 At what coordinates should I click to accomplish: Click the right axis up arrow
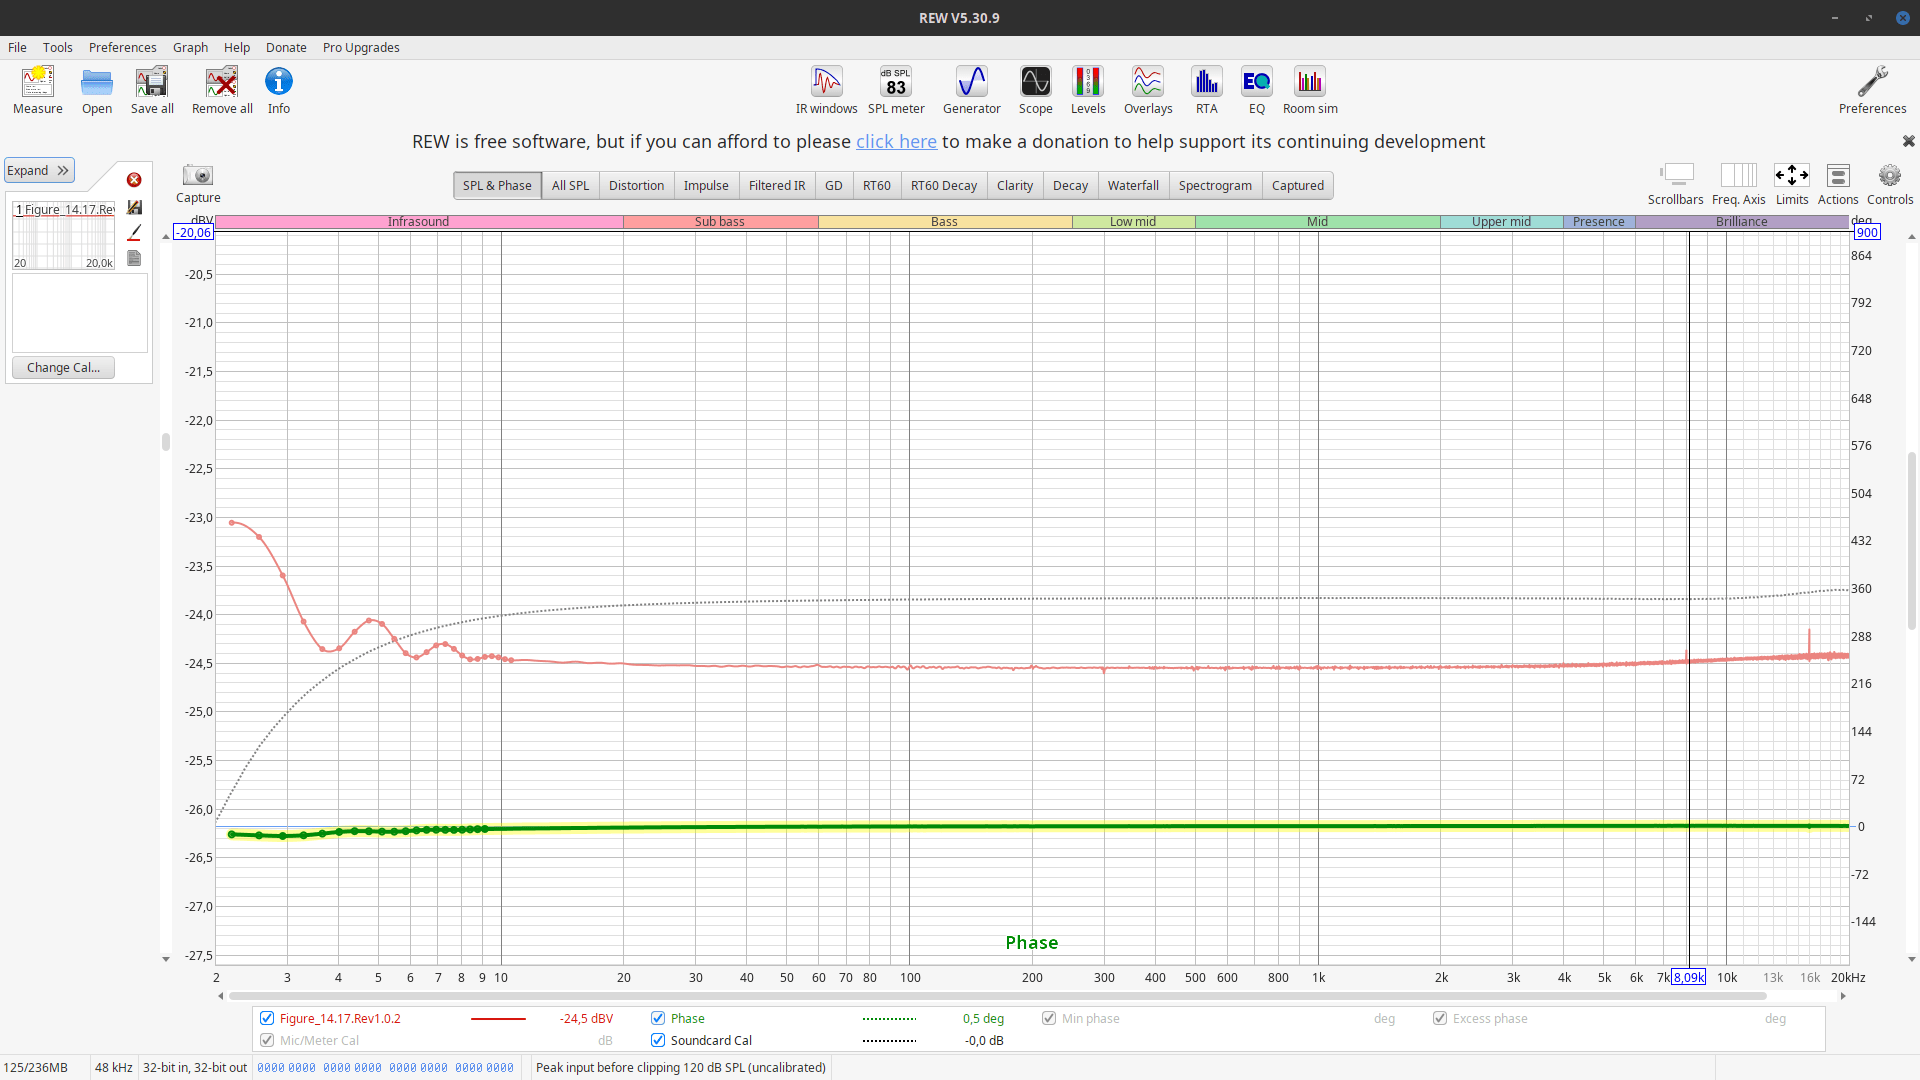coord(1912,237)
